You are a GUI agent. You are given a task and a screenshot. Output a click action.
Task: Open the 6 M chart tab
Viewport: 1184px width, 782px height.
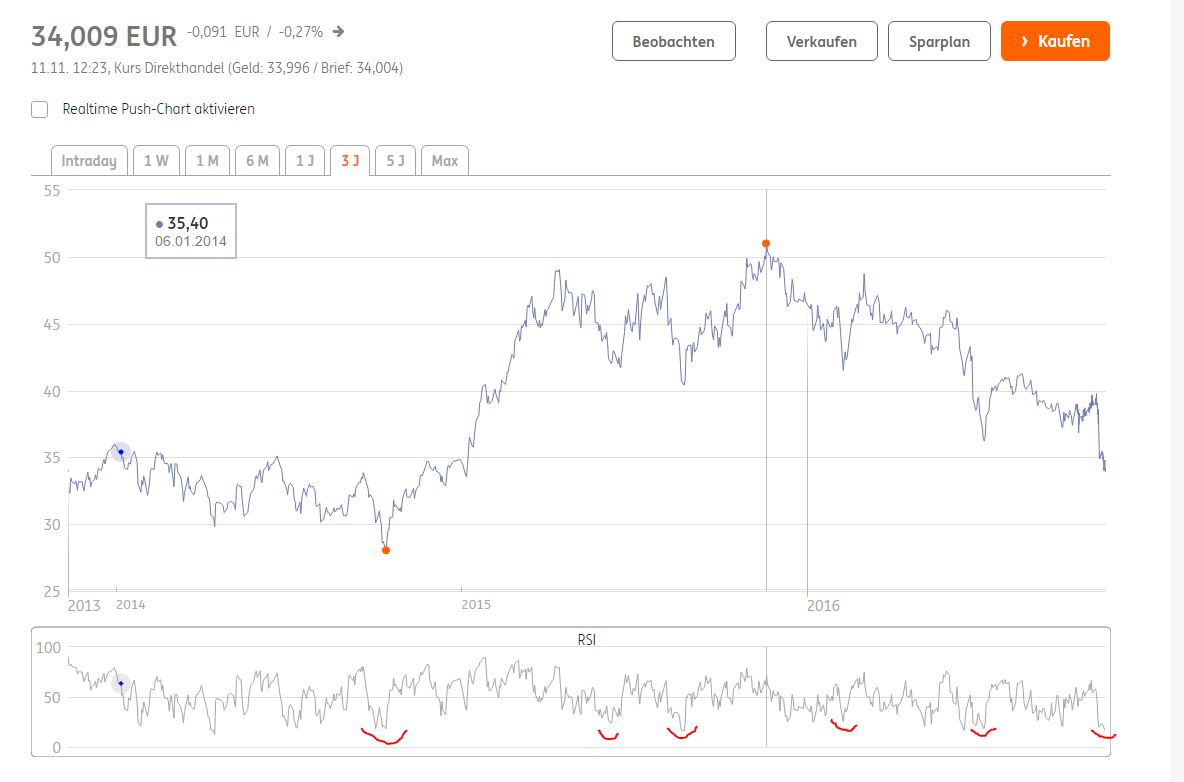coord(257,161)
